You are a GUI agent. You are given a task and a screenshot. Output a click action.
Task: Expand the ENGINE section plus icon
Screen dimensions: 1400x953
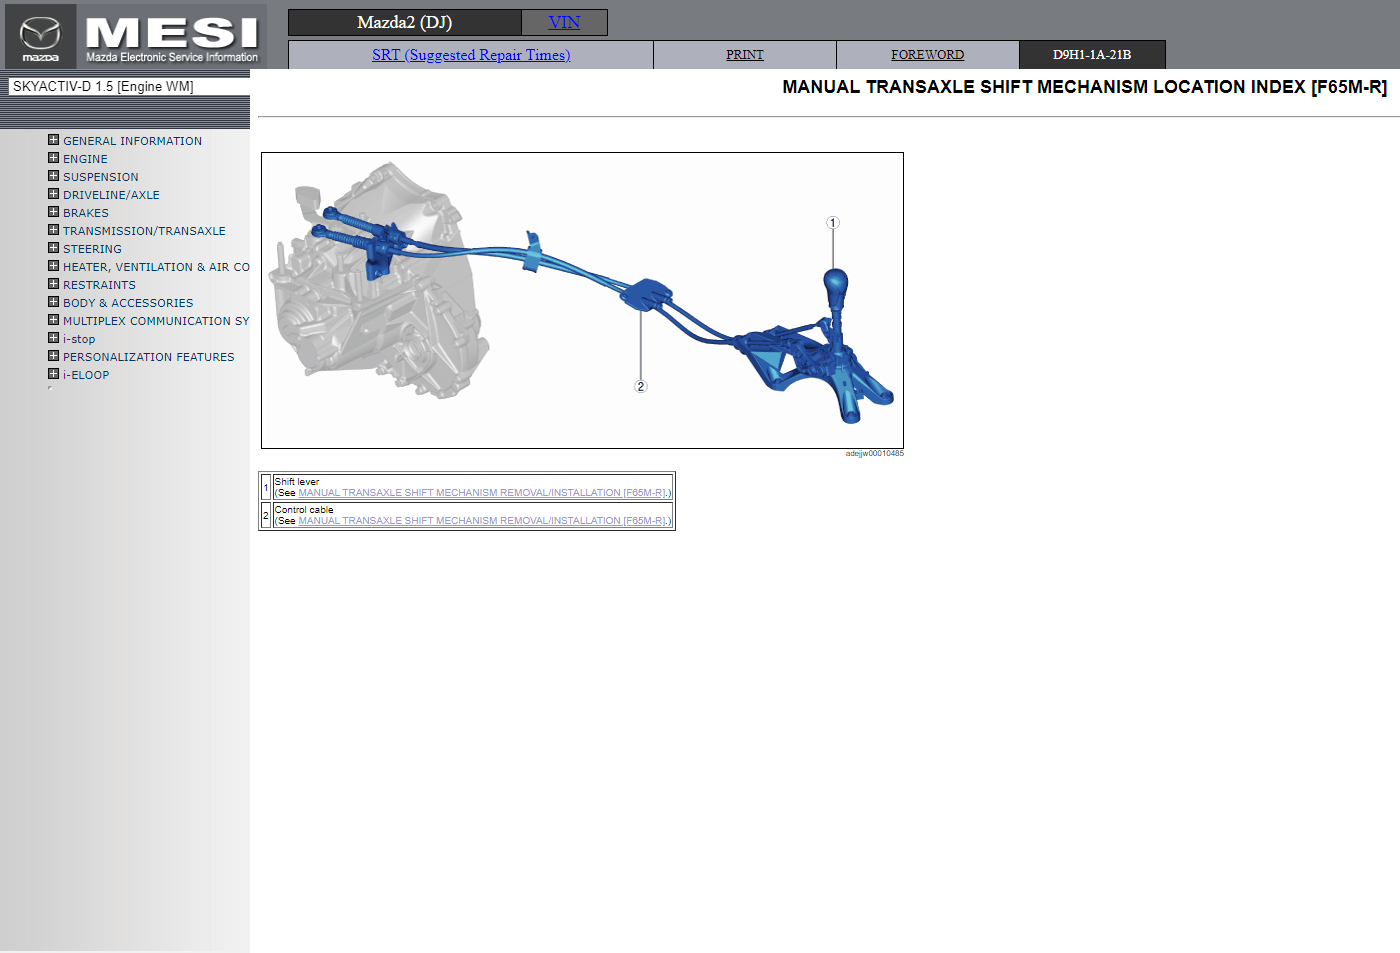tap(54, 158)
